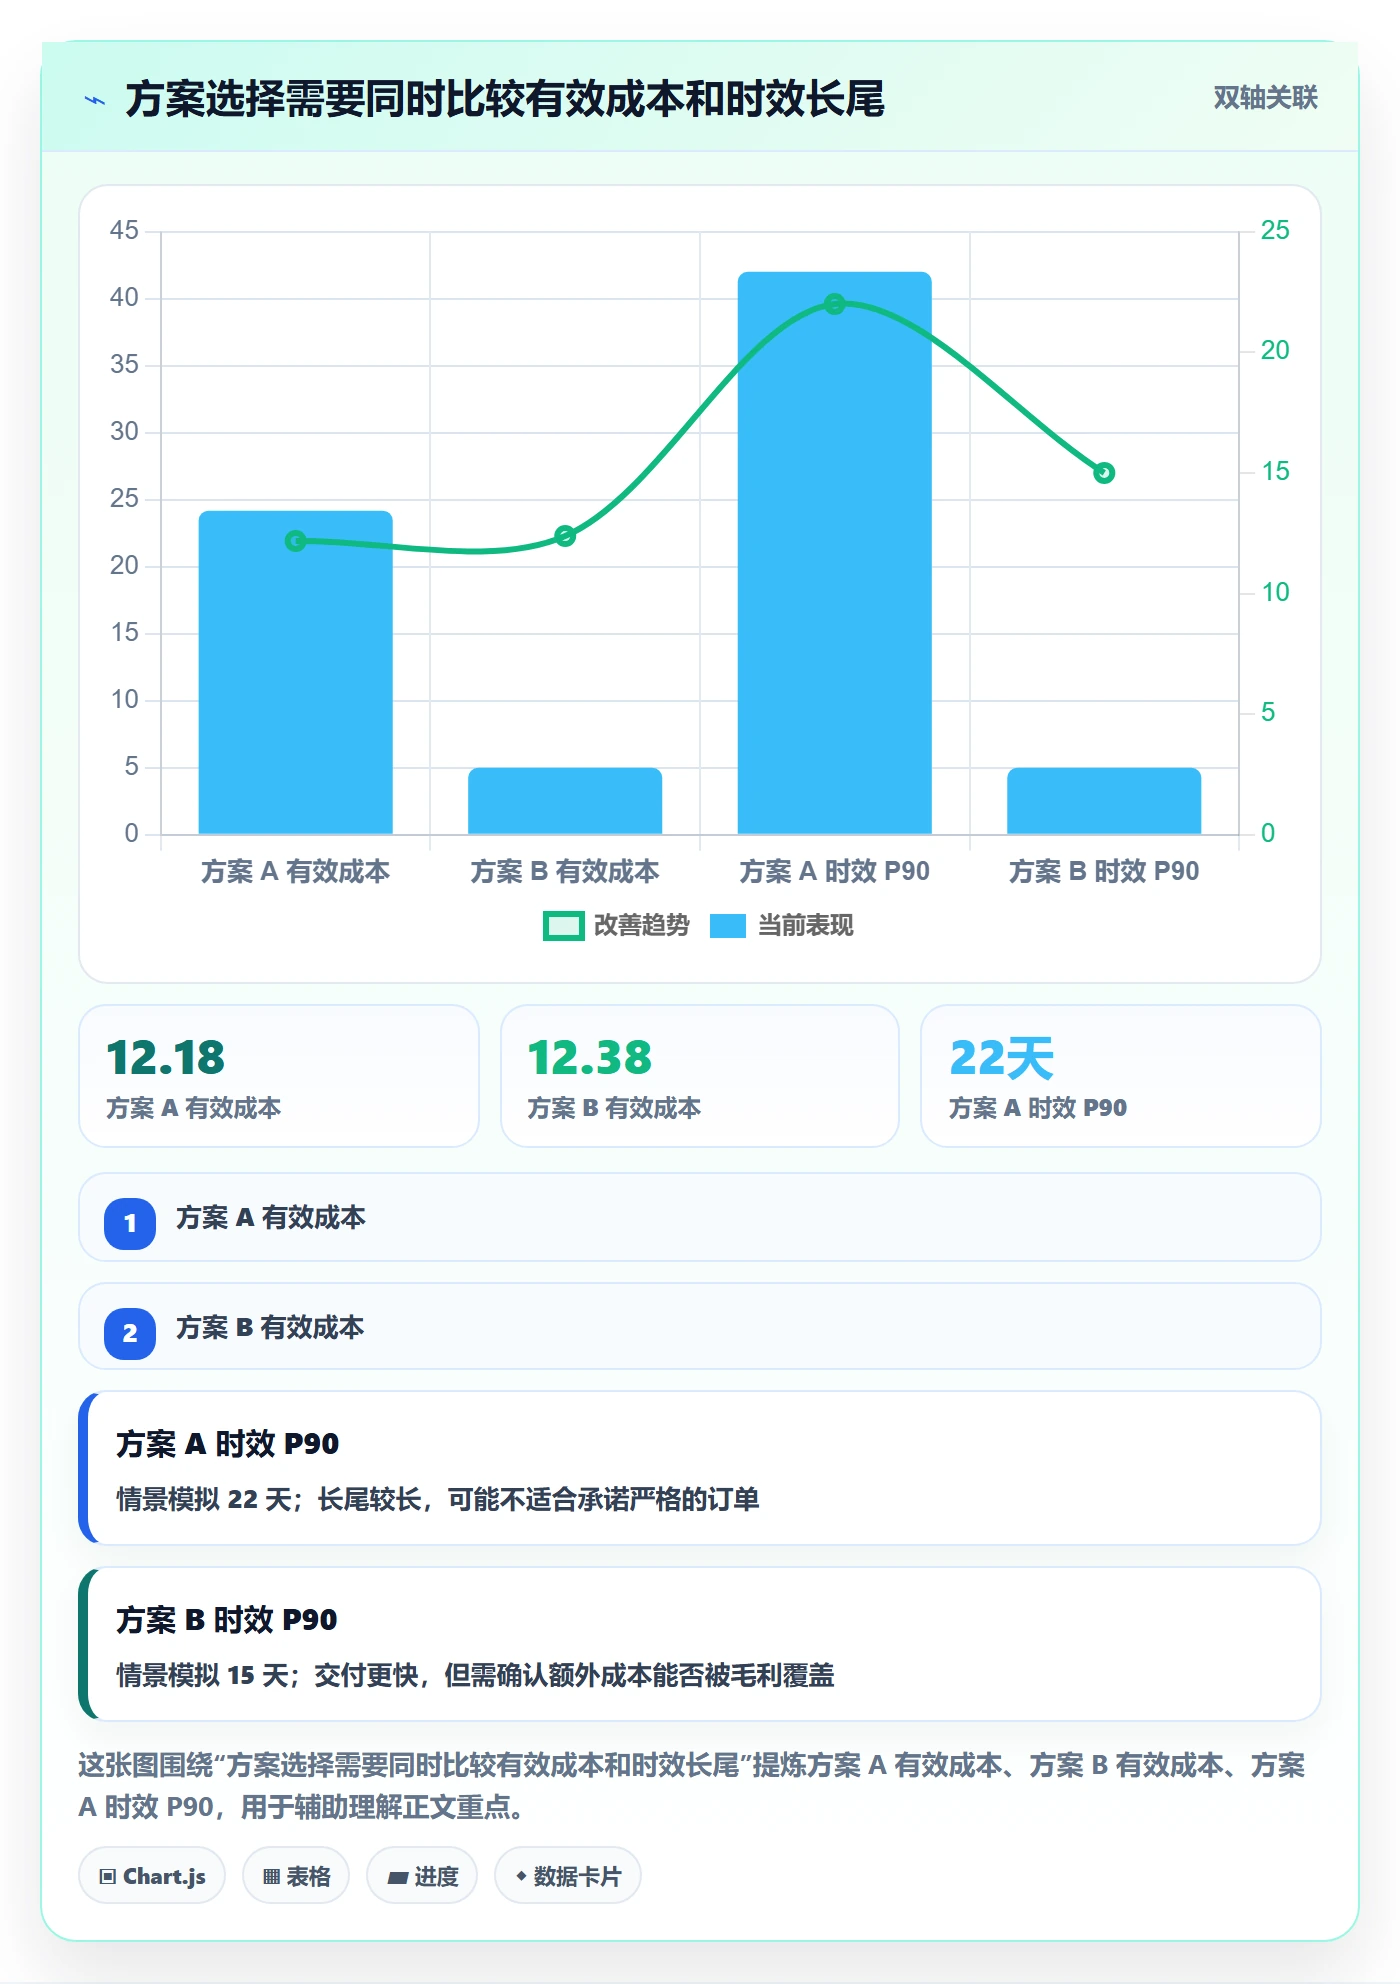Click x-axis label 方案 A 有效成本
The height and width of the screenshot is (1984, 1400).
(296, 872)
